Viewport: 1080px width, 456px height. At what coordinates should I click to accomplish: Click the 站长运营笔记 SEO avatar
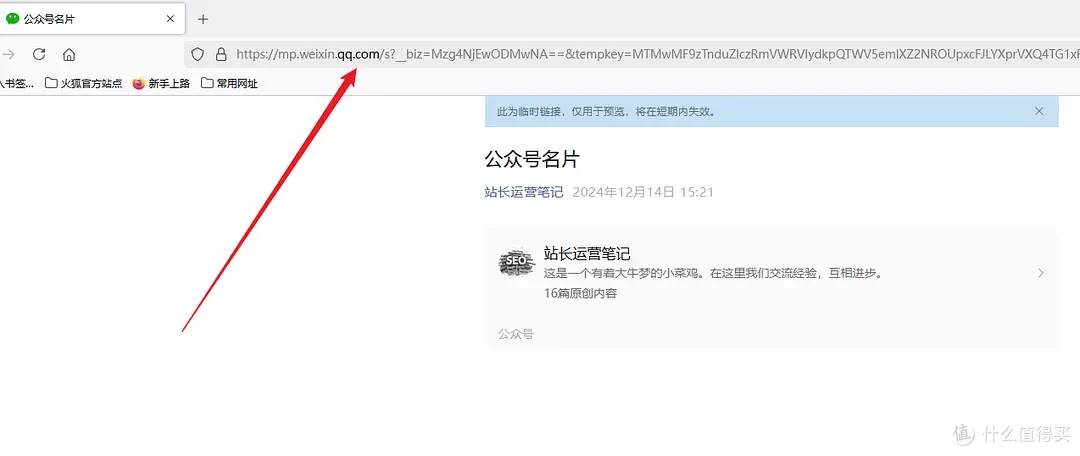pyautogui.click(x=517, y=264)
